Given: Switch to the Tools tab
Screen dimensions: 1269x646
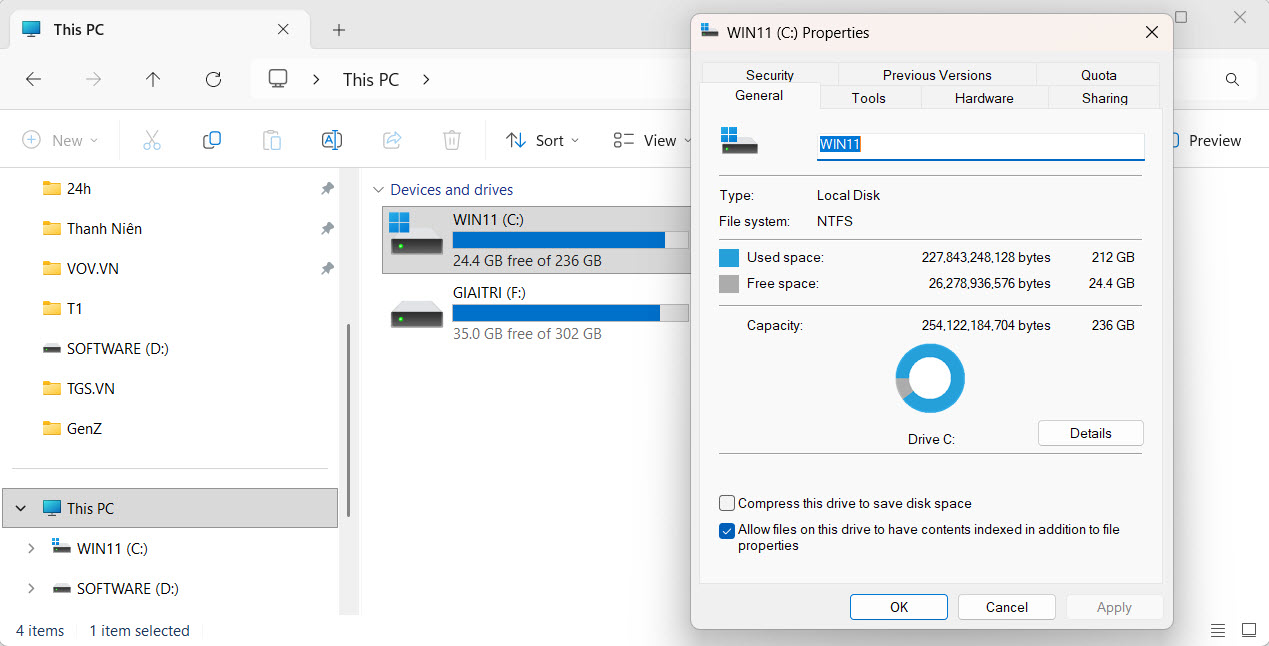Looking at the screenshot, I should point(868,97).
